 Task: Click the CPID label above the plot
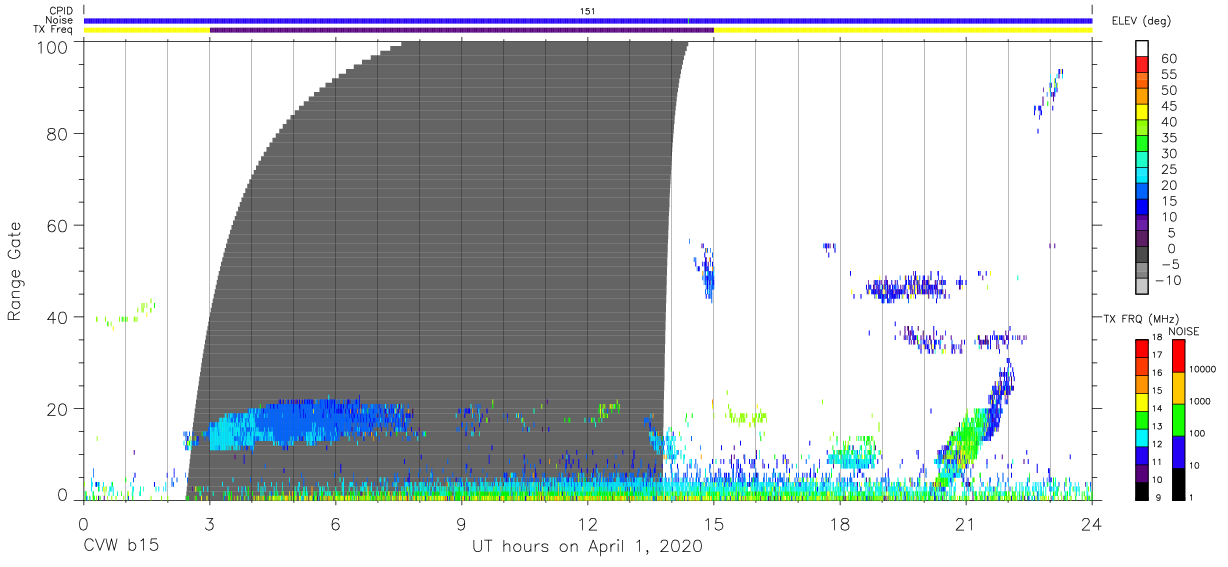pos(61,11)
